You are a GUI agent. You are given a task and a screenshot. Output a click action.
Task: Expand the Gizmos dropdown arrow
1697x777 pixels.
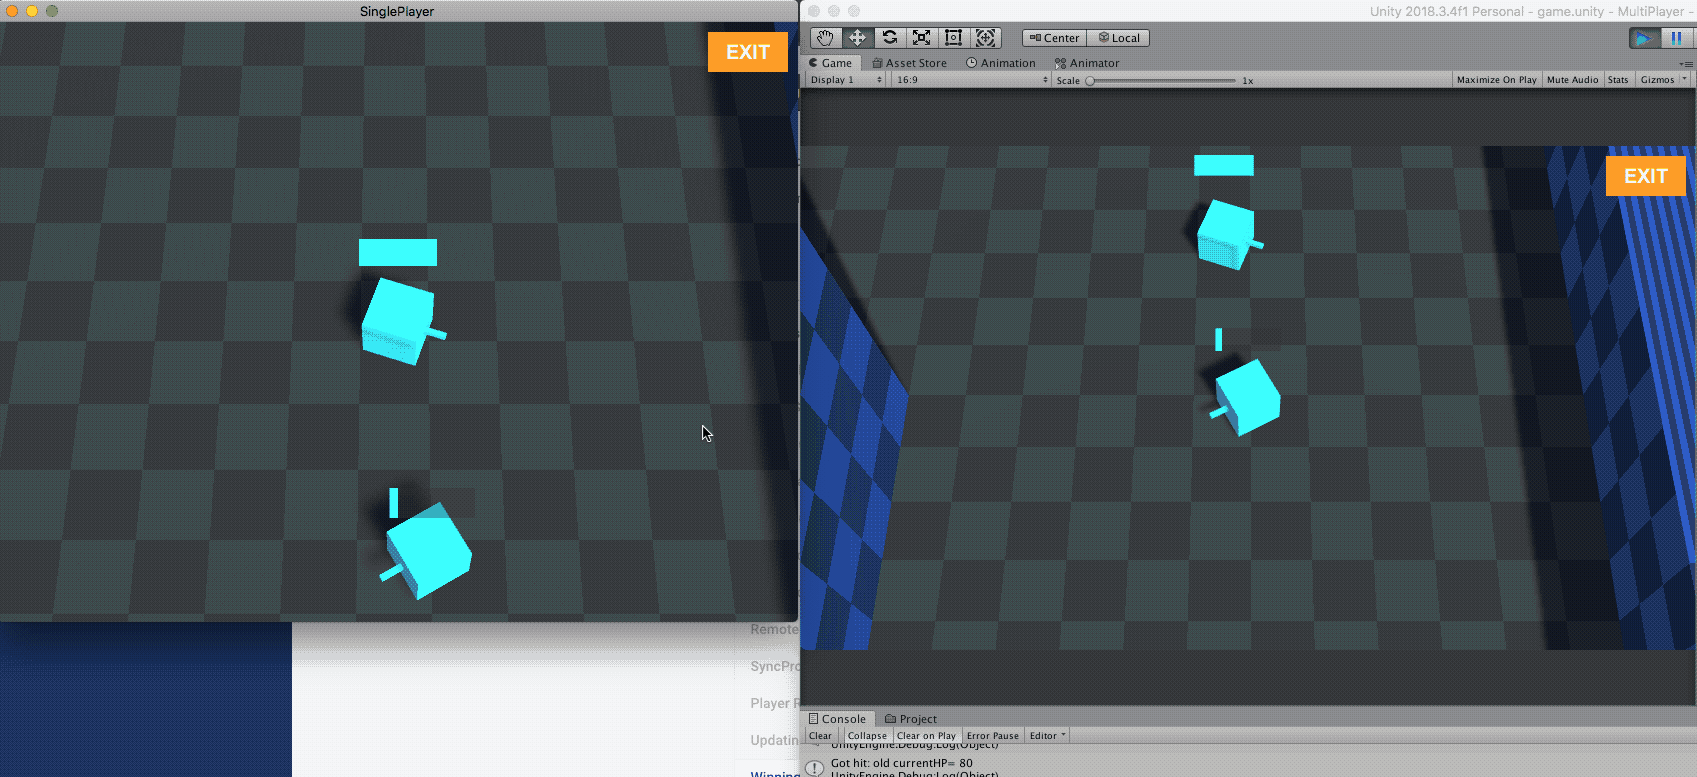click(x=1684, y=79)
